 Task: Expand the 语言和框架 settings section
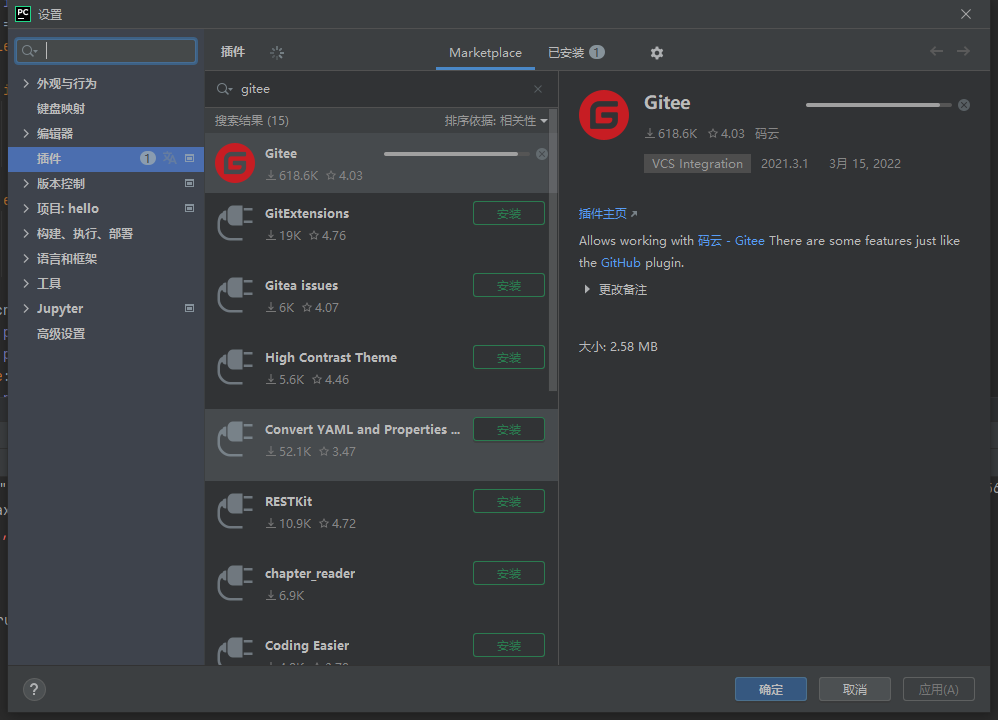(26, 258)
